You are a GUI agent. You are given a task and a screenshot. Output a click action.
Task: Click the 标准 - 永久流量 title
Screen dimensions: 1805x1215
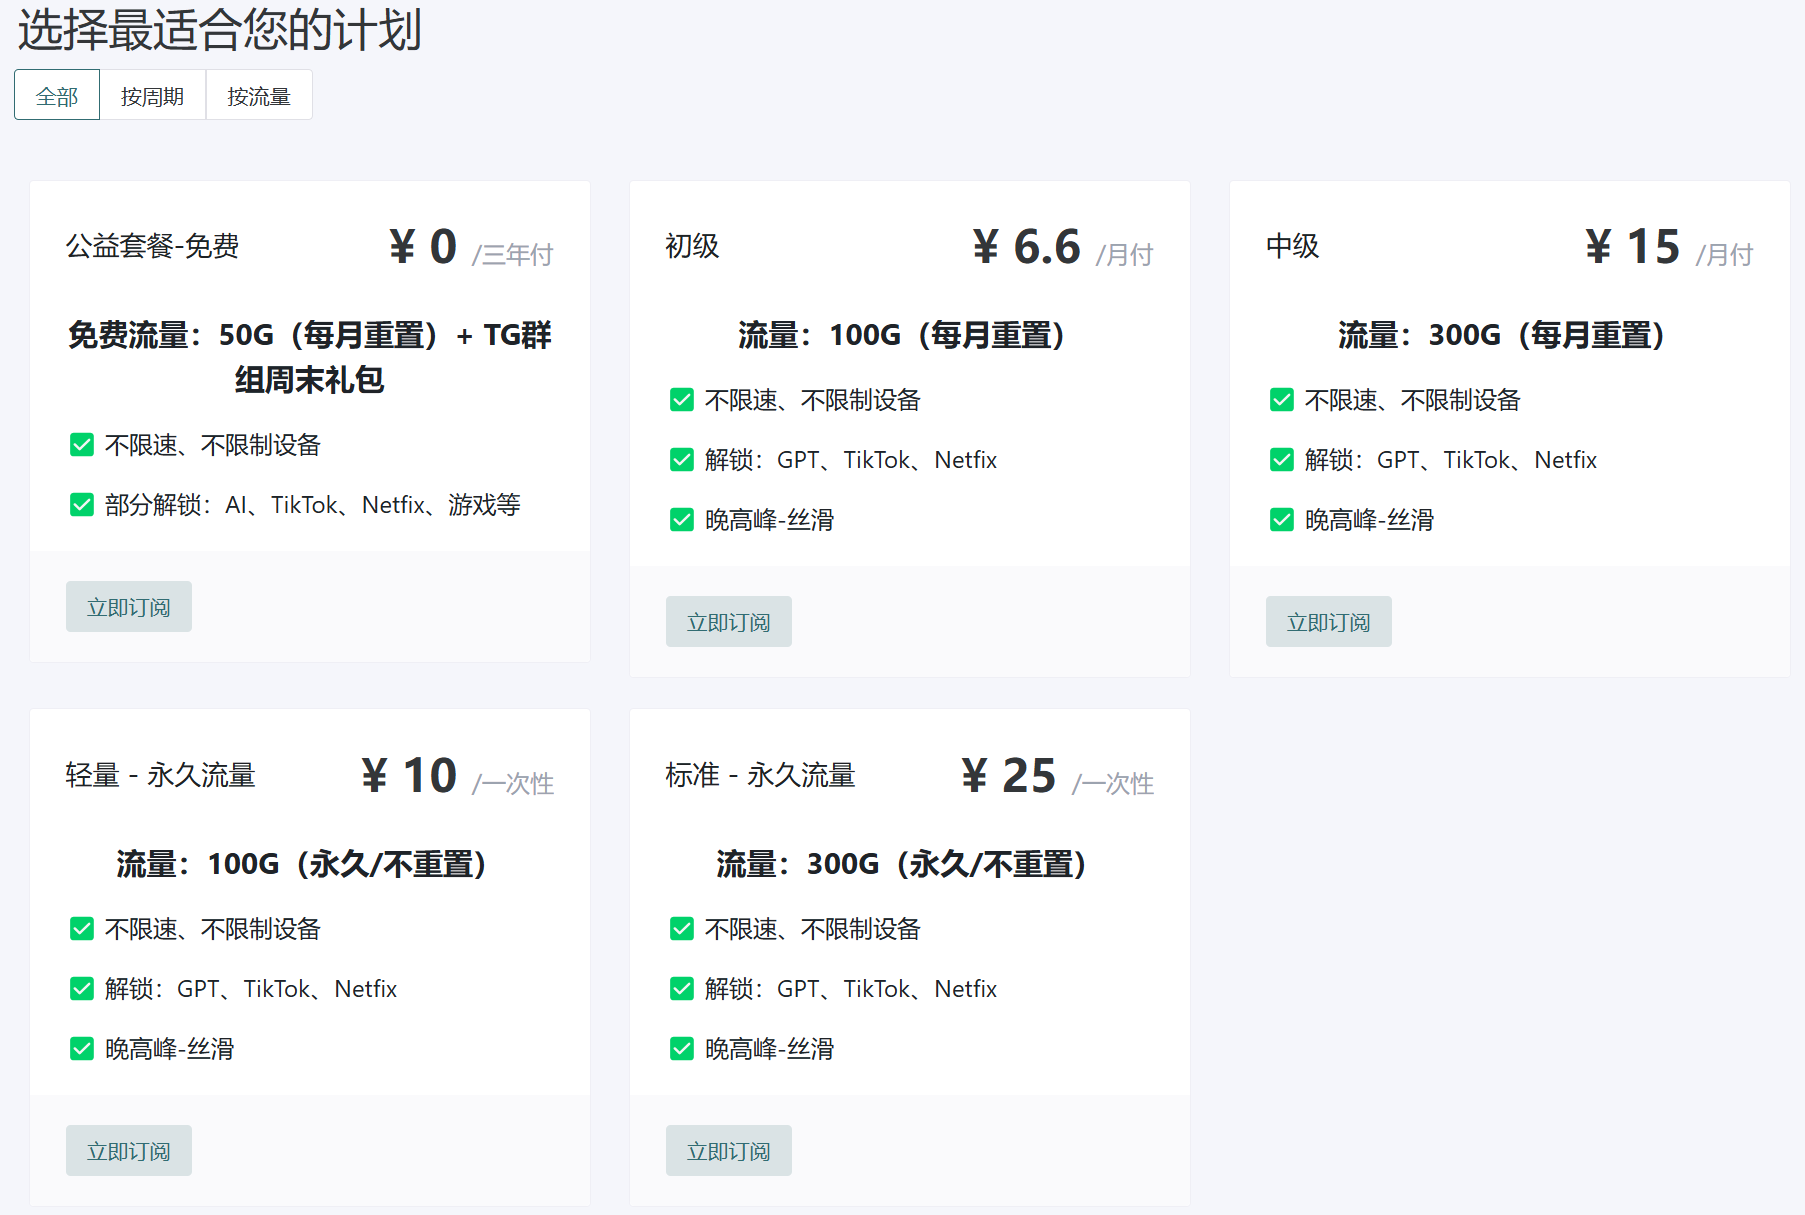click(x=761, y=775)
